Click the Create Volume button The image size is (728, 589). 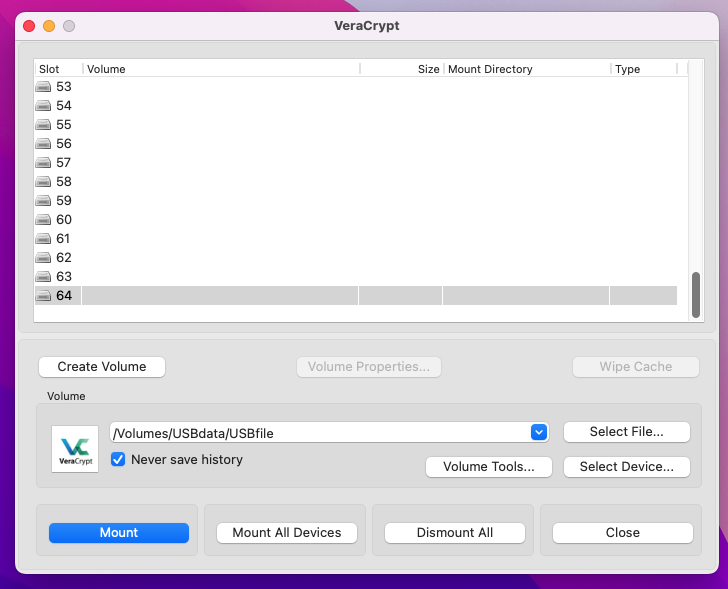[x=102, y=367]
